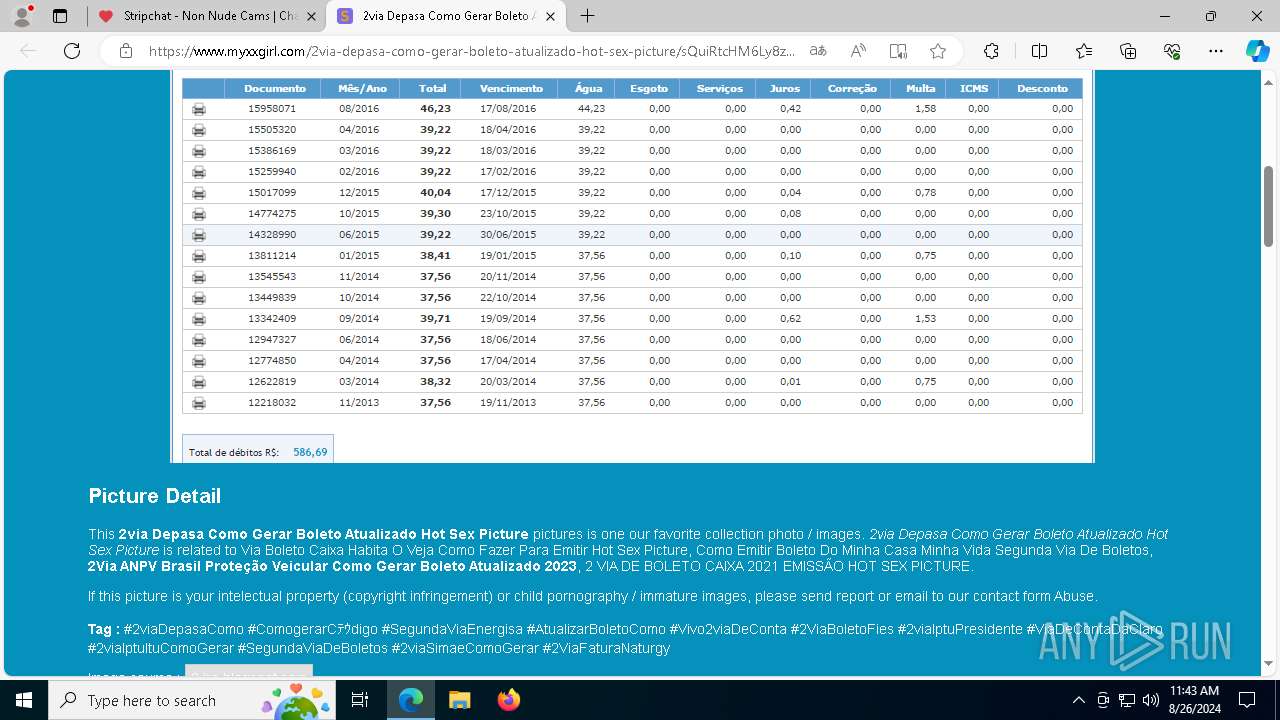Click the total debts value 586,69
Image resolution: width=1280 pixels, height=720 pixels.
click(x=310, y=452)
